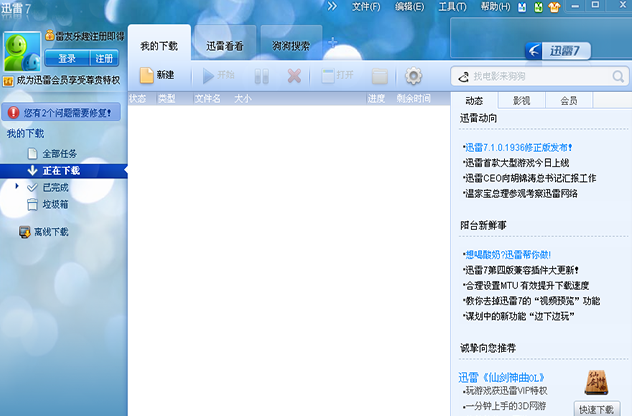This screenshot has height=416, width=632.
Task: Click the VIP badge icon beside member text
Action: click(x=8, y=81)
